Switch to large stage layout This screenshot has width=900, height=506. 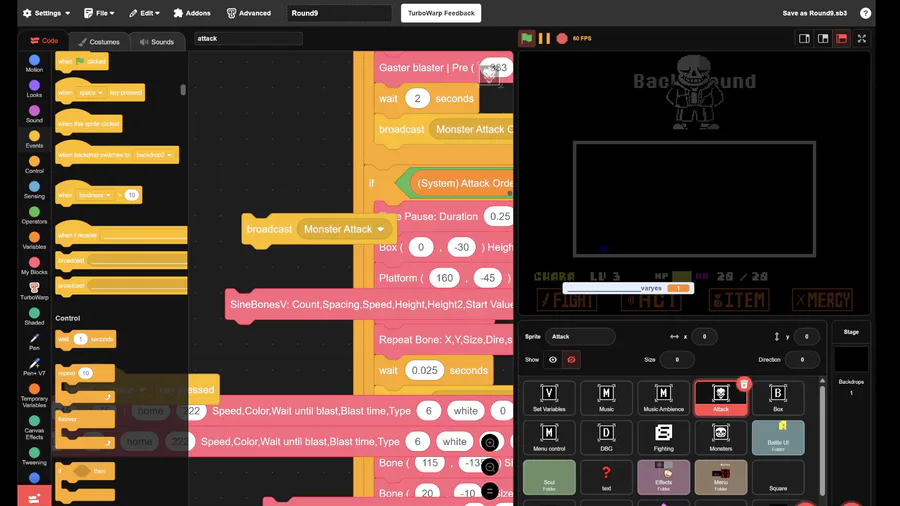[823, 38]
